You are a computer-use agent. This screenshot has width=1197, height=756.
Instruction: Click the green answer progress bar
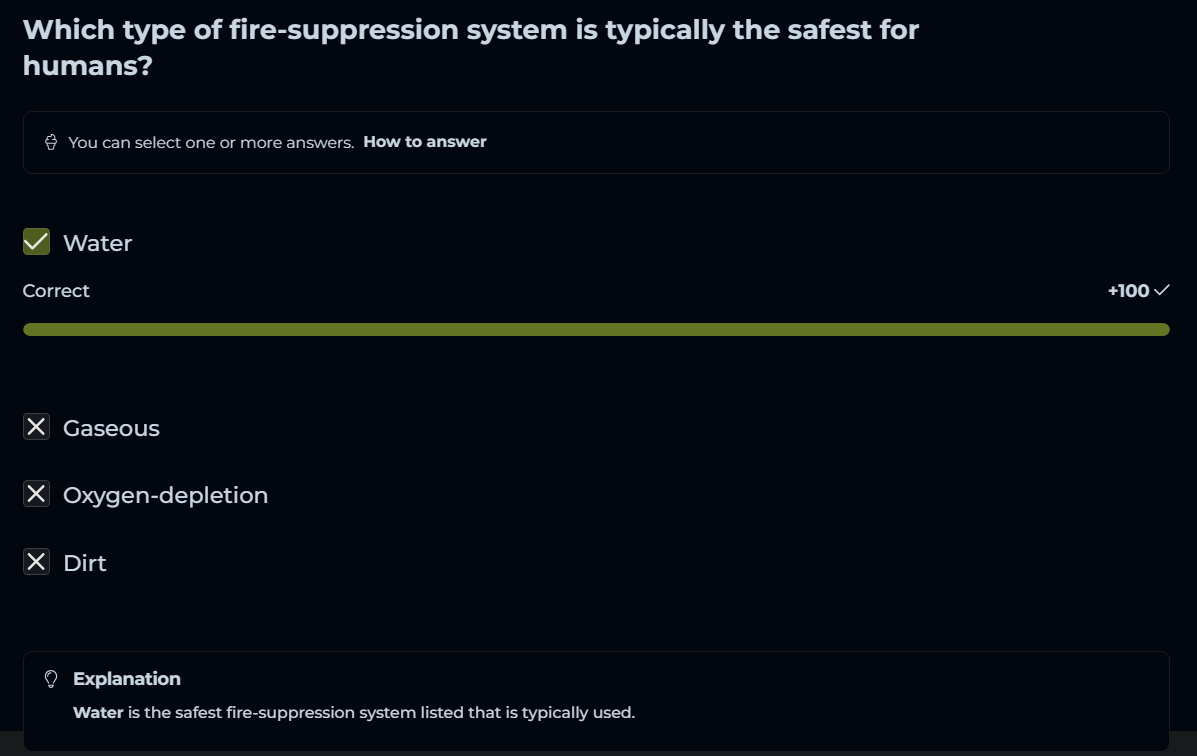point(596,329)
